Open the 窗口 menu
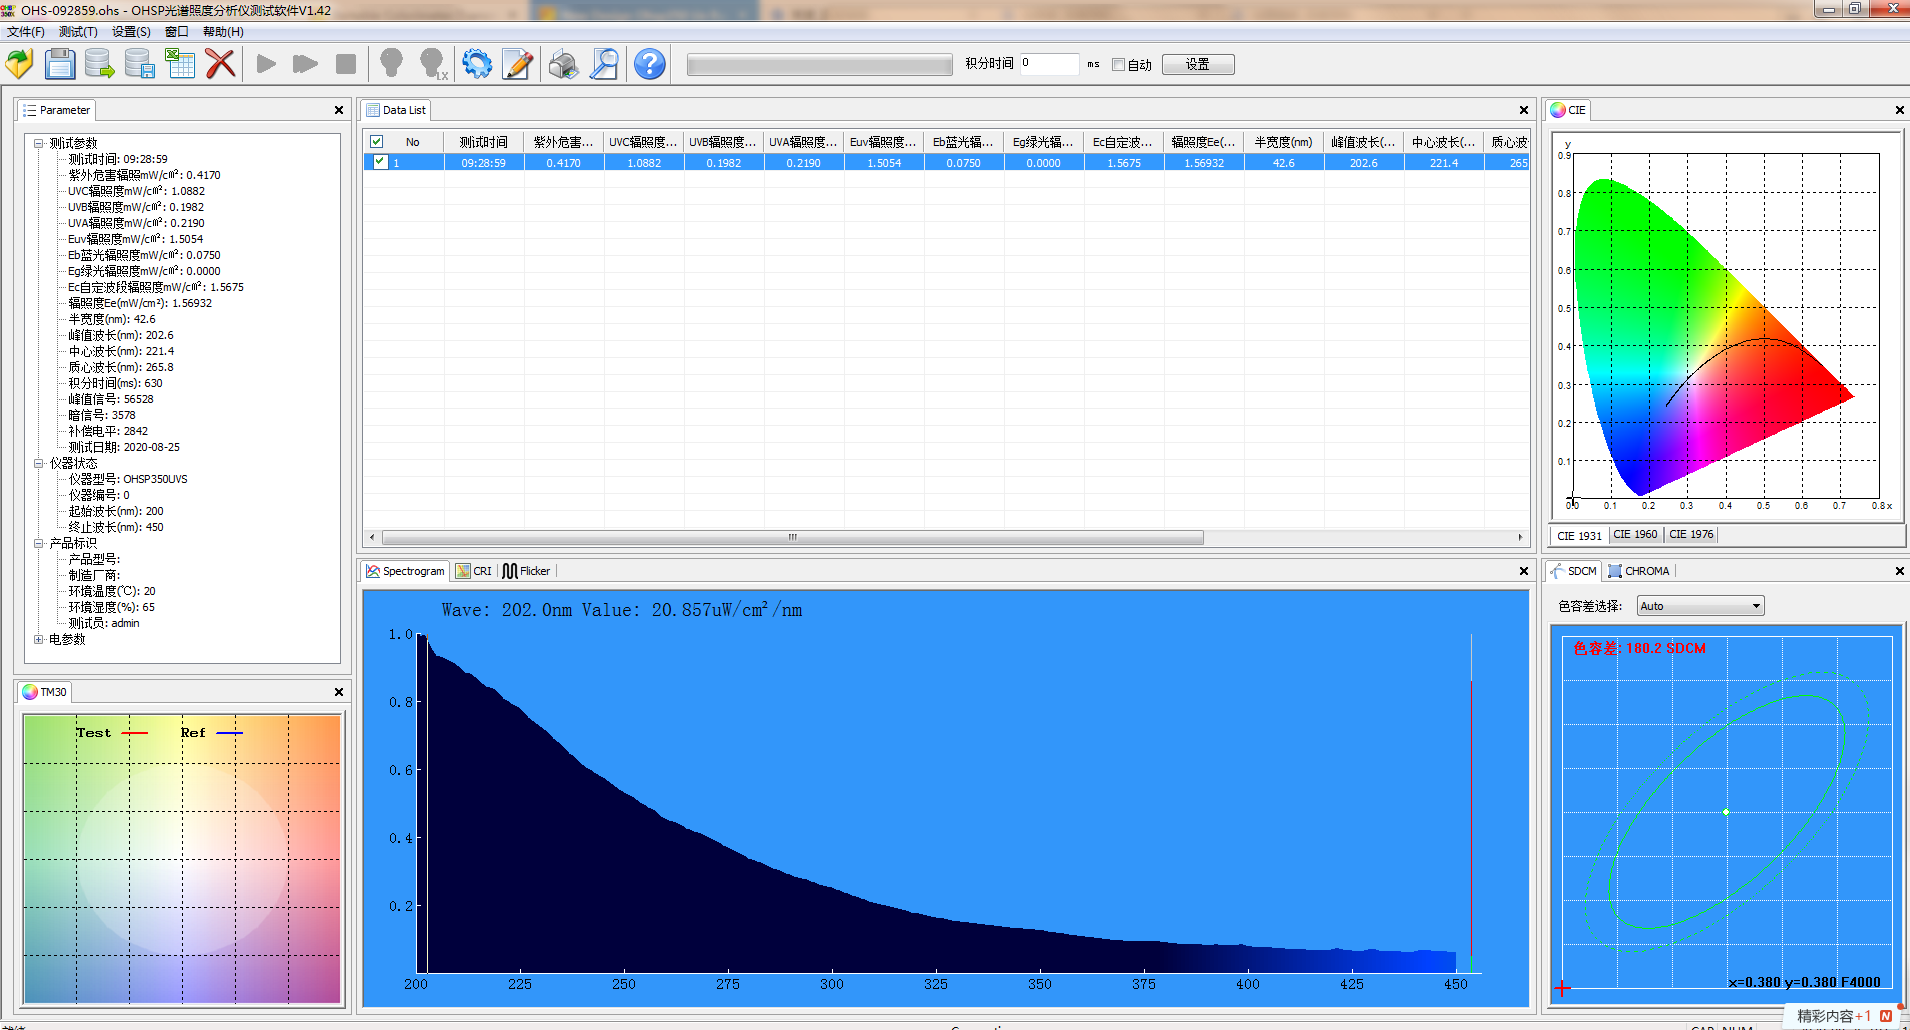The image size is (1910, 1030). point(177,32)
